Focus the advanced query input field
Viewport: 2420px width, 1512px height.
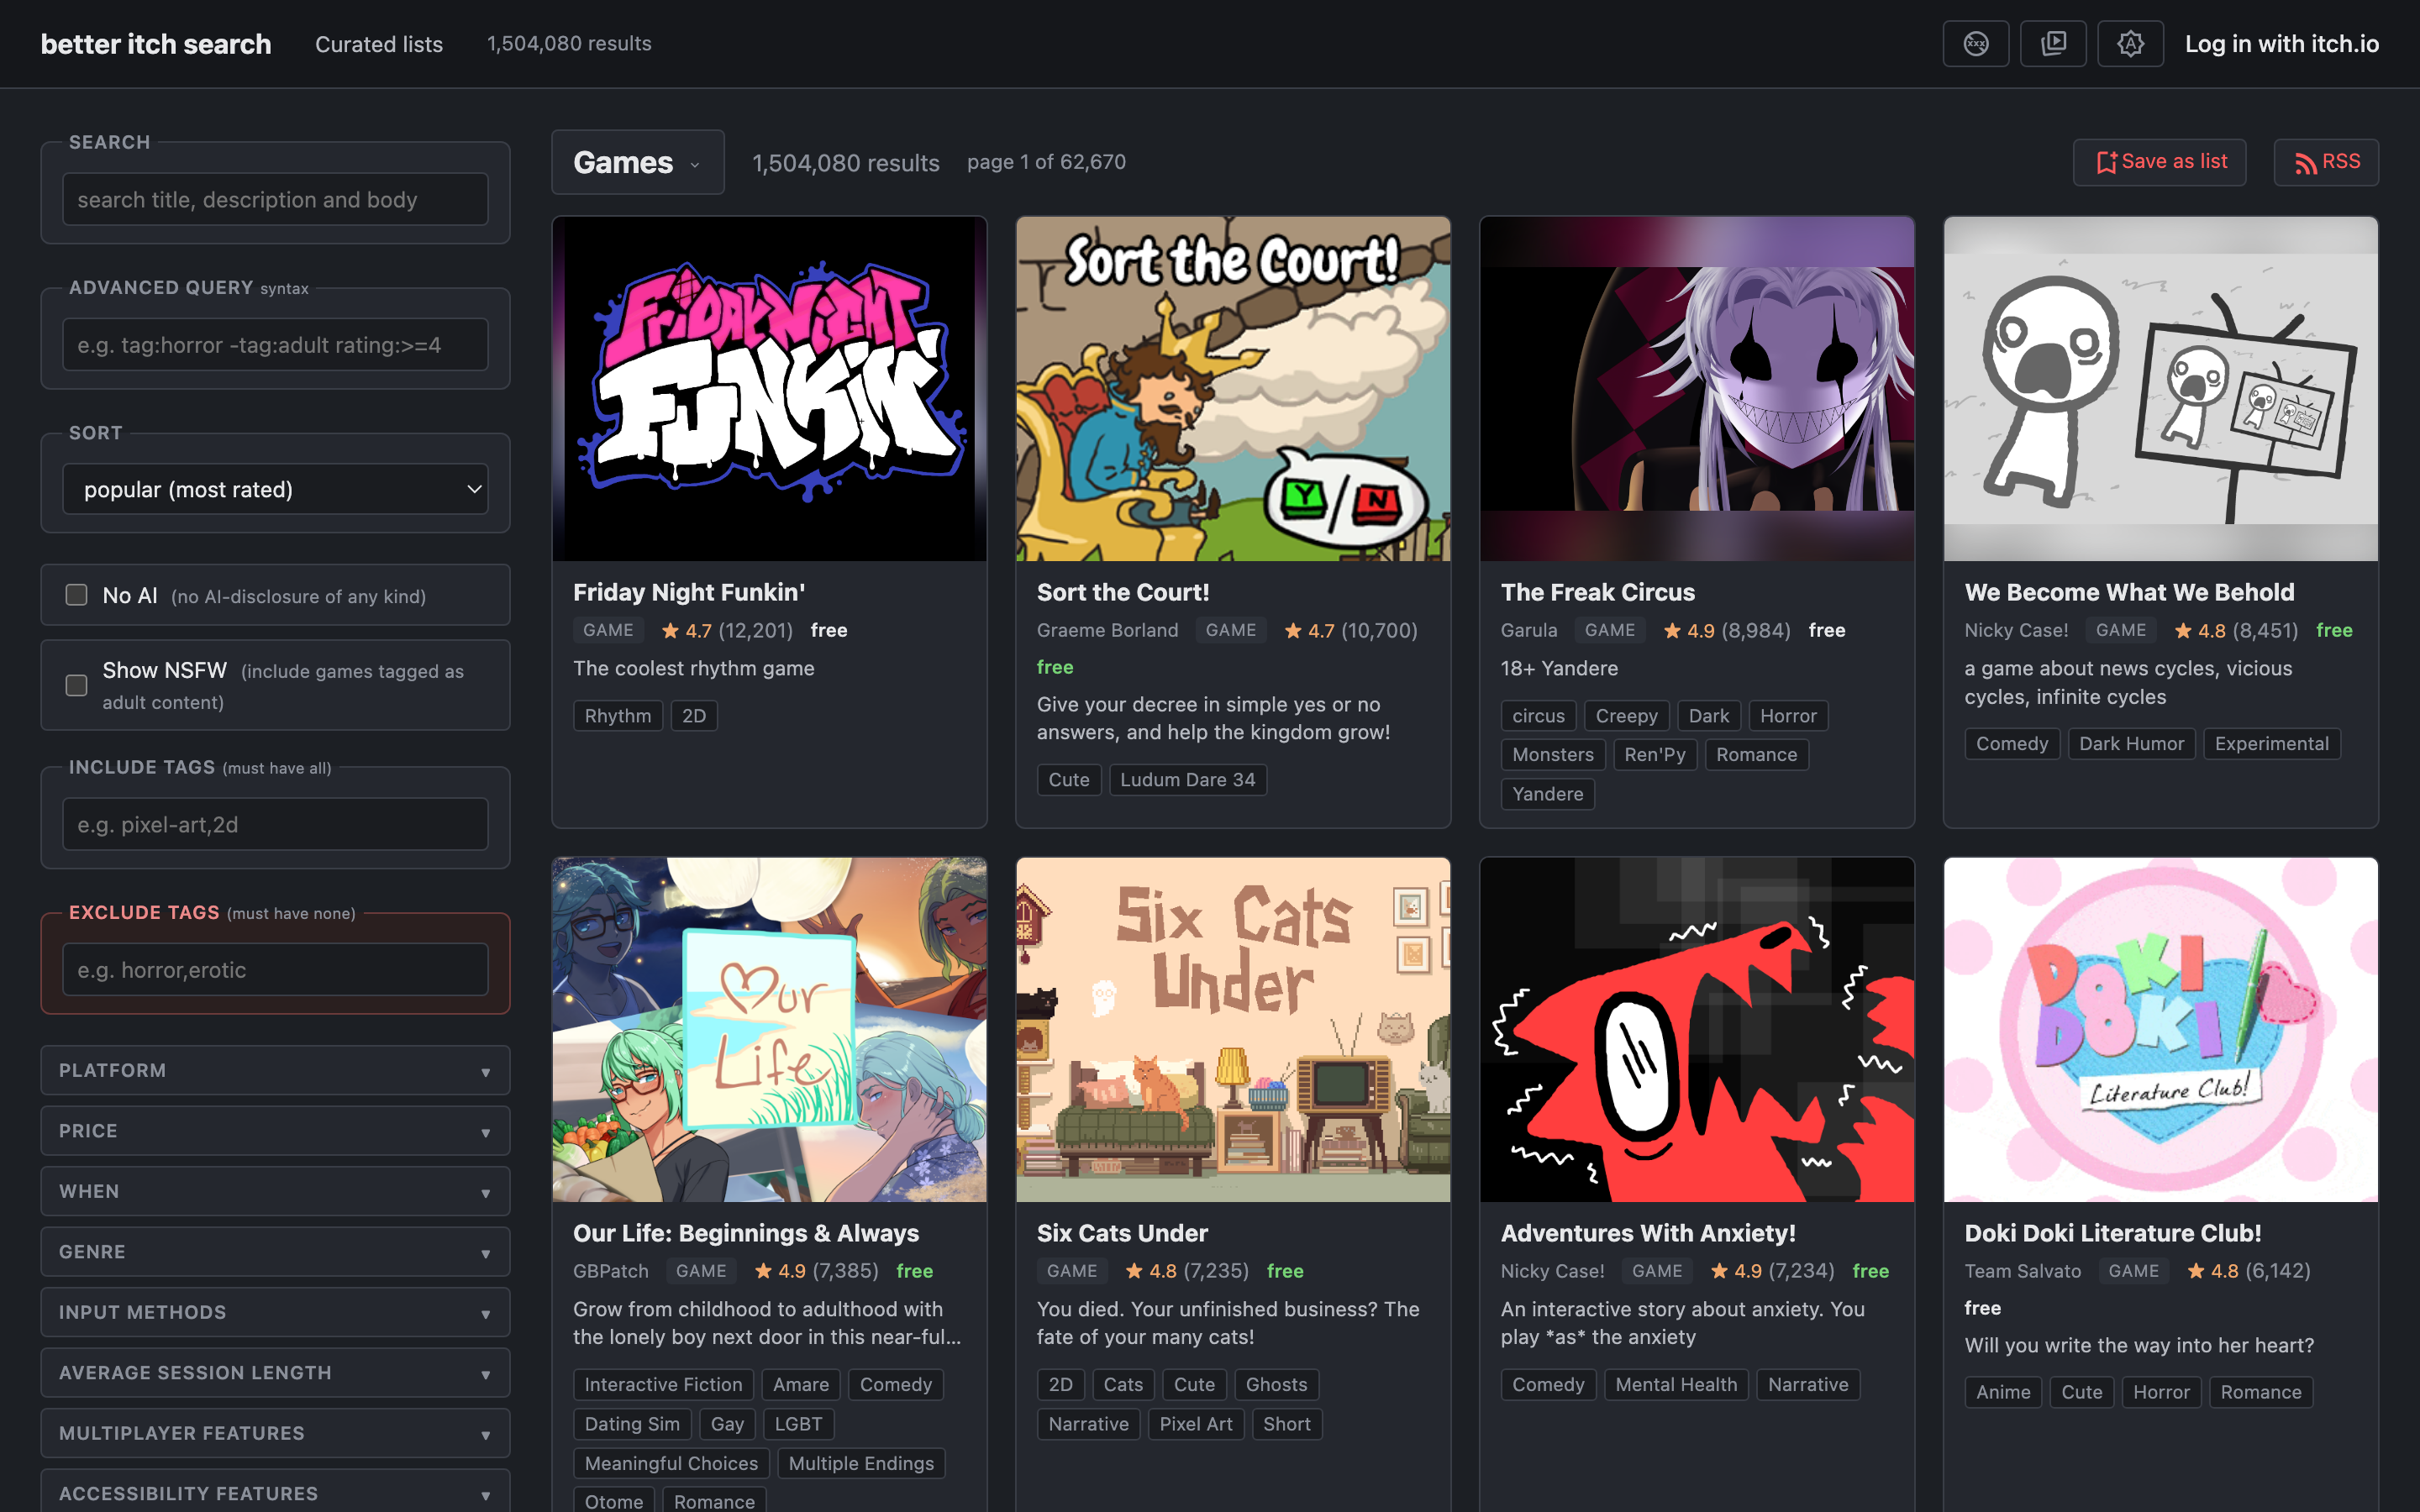276,344
